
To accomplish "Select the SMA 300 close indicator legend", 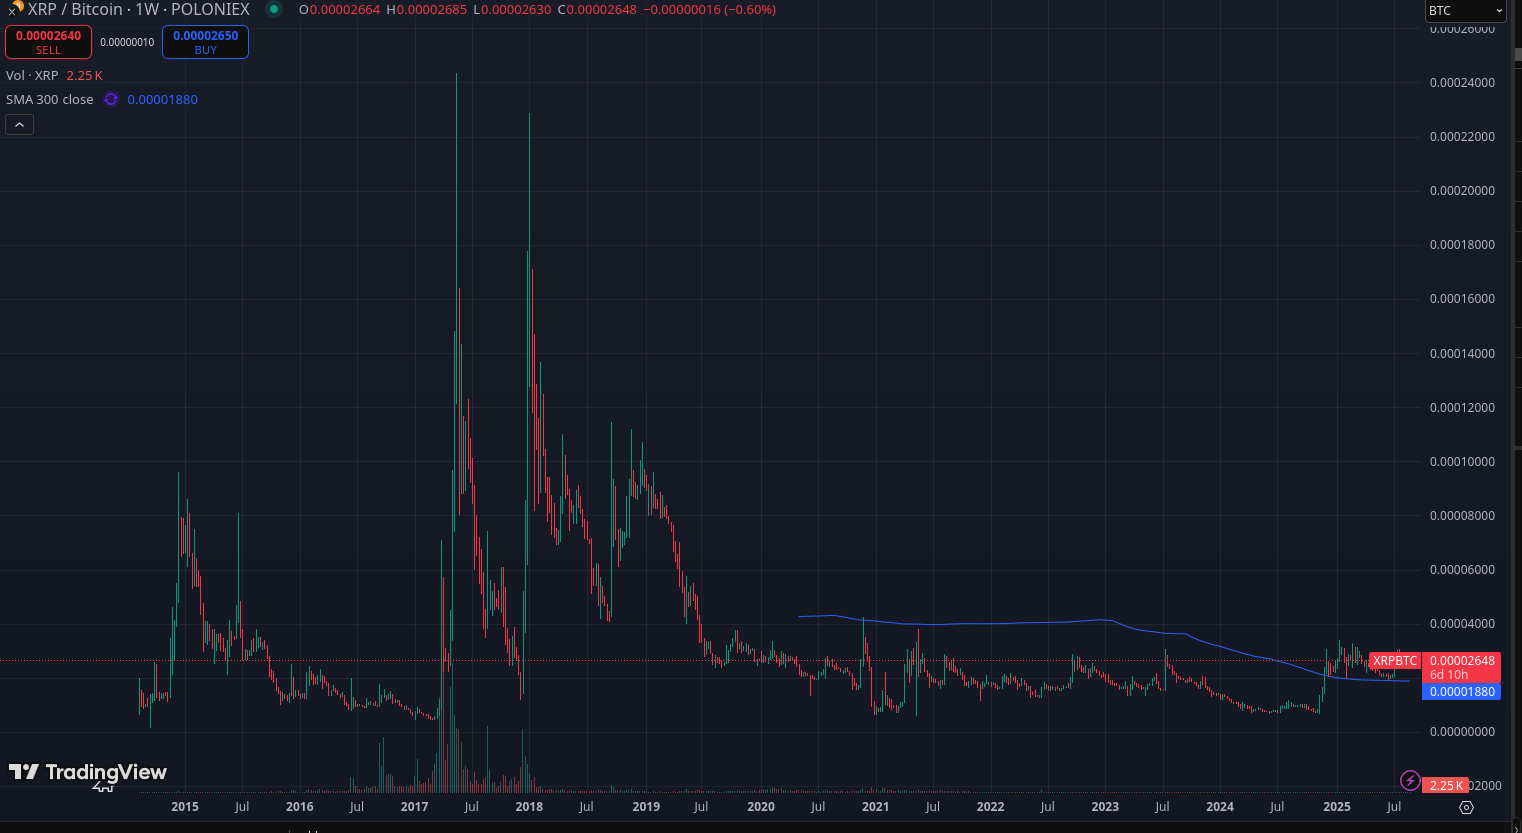I will click(x=50, y=99).
